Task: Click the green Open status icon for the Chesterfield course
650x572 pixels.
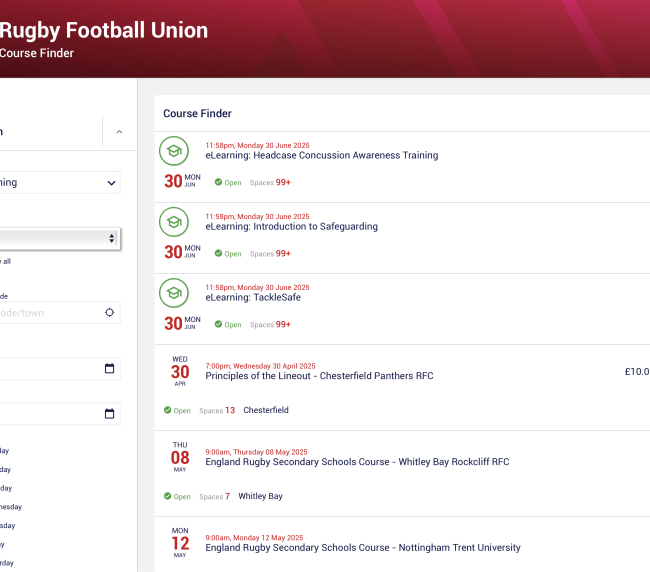Action: (x=167, y=410)
